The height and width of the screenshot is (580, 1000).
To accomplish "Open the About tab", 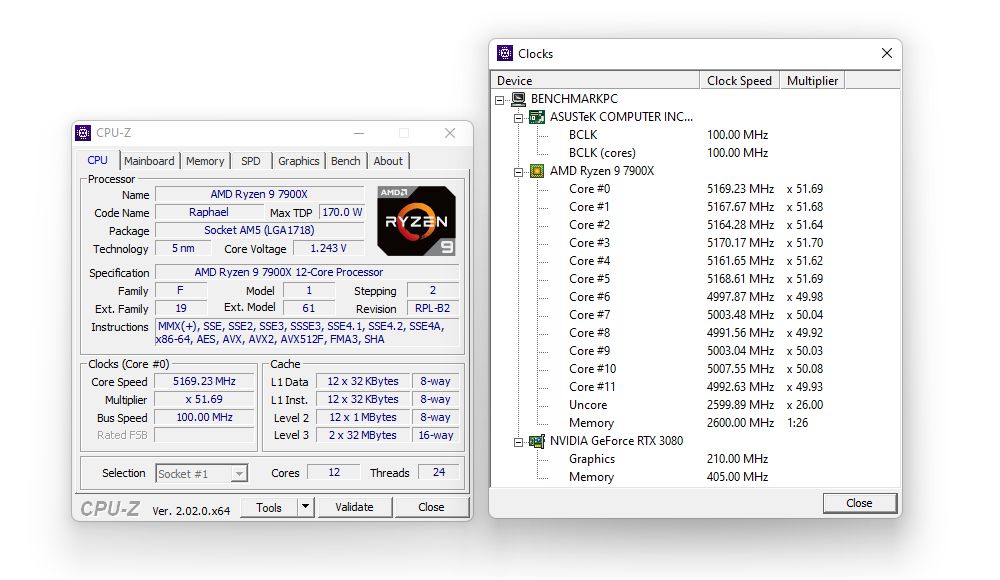I will click(388, 161).
